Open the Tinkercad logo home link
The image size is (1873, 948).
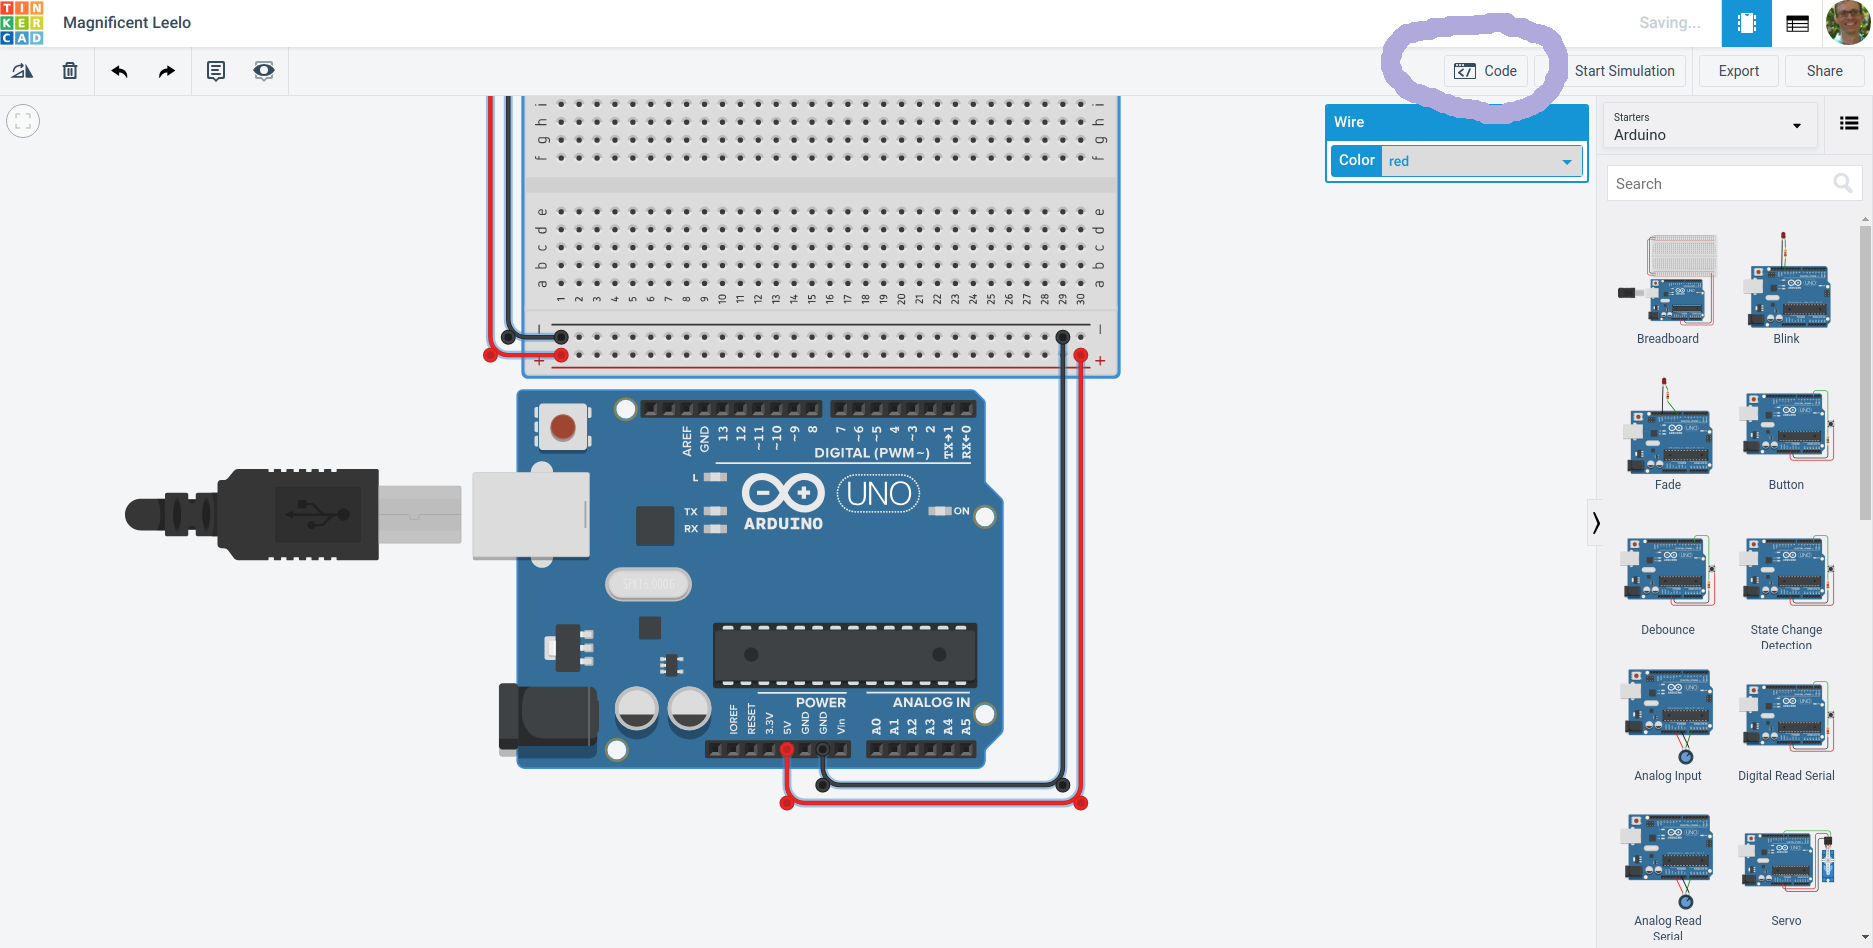click(22, 23)
